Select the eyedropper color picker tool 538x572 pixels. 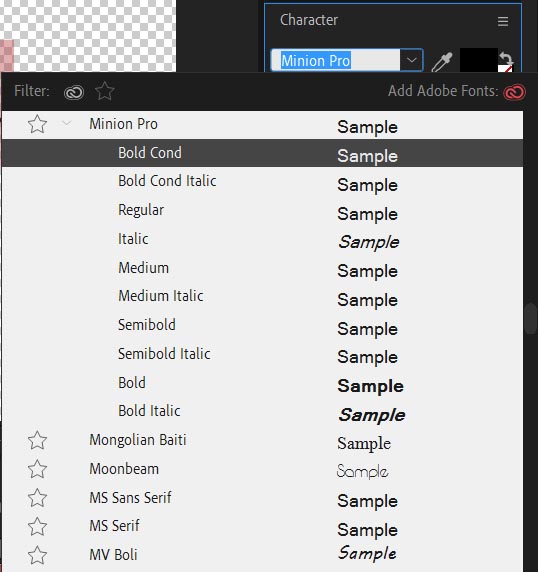[442, 61]
